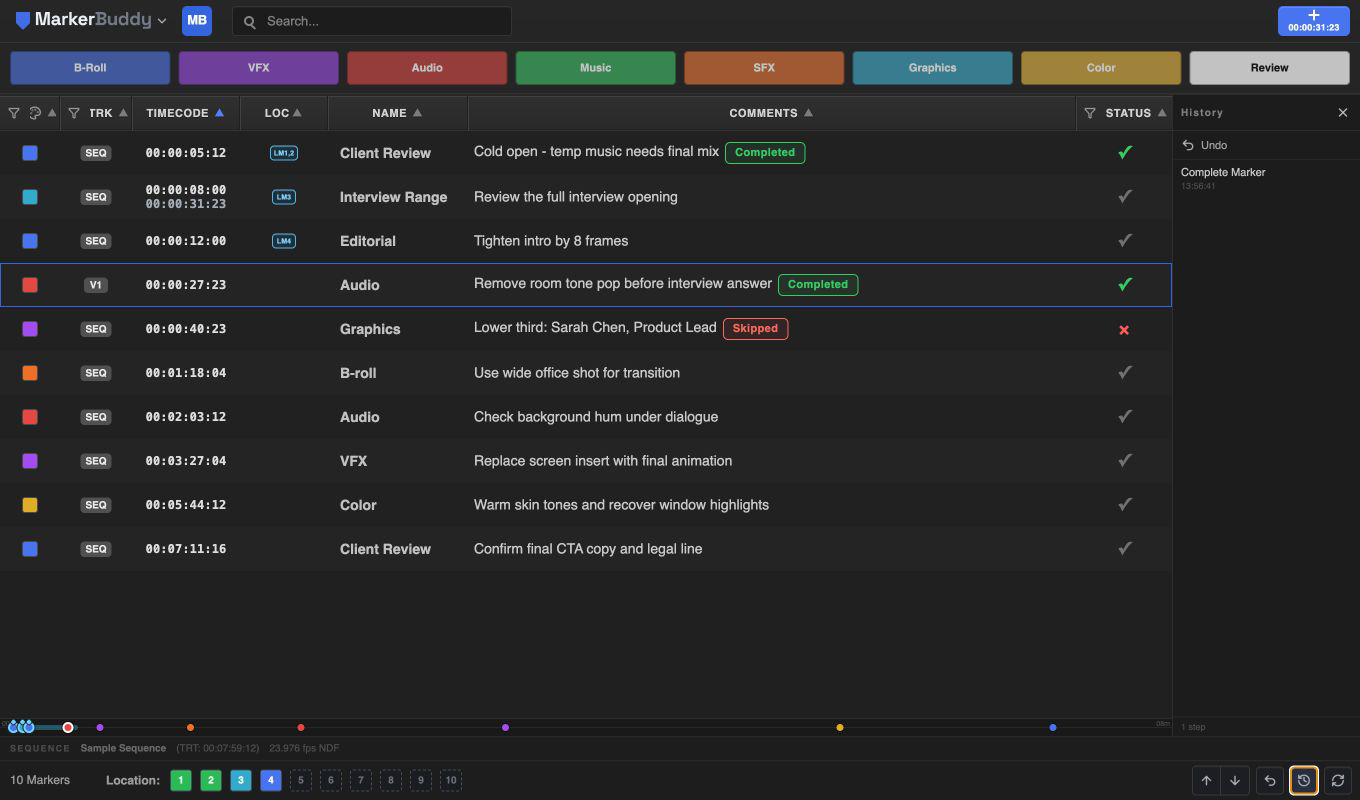
Task: Toggle the green checkmark on the 00:00:27:23 Audio row
Action: tap(1125, 285)
